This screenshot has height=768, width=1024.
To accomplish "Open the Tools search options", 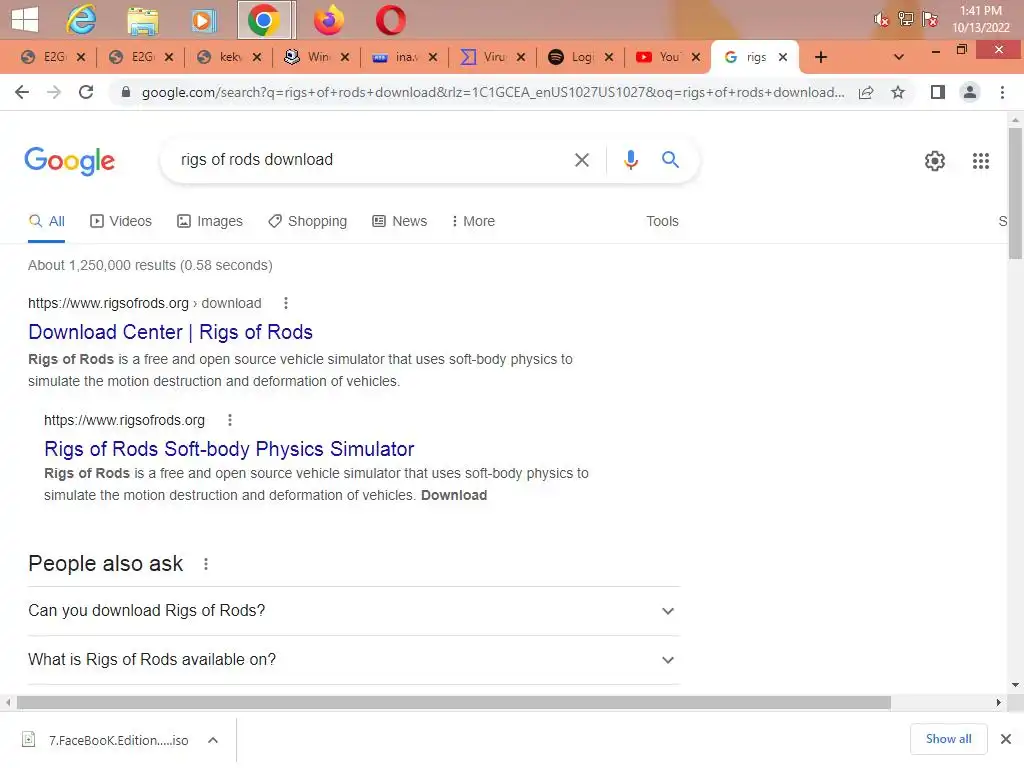I will [662, 221].
